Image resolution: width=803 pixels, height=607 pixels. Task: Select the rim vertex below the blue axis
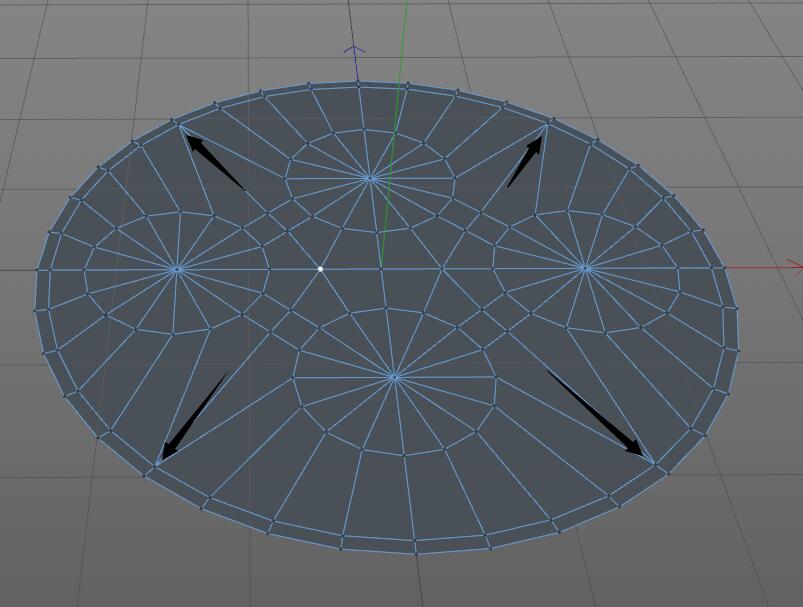[x=358, y=85]
